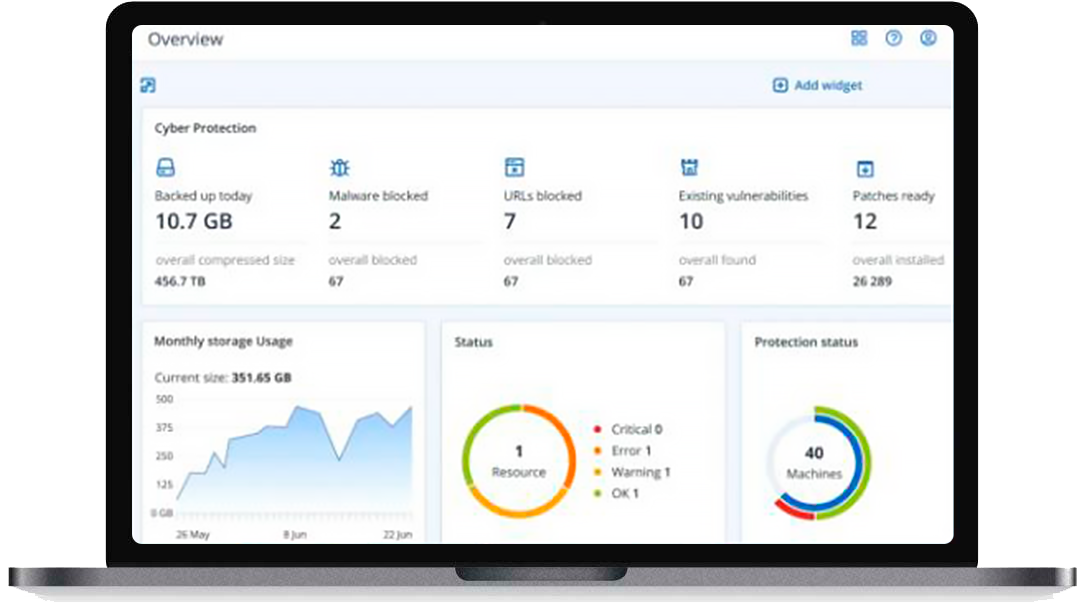
Task: Click the help question mark icon
Action: (x=894, y=38)
